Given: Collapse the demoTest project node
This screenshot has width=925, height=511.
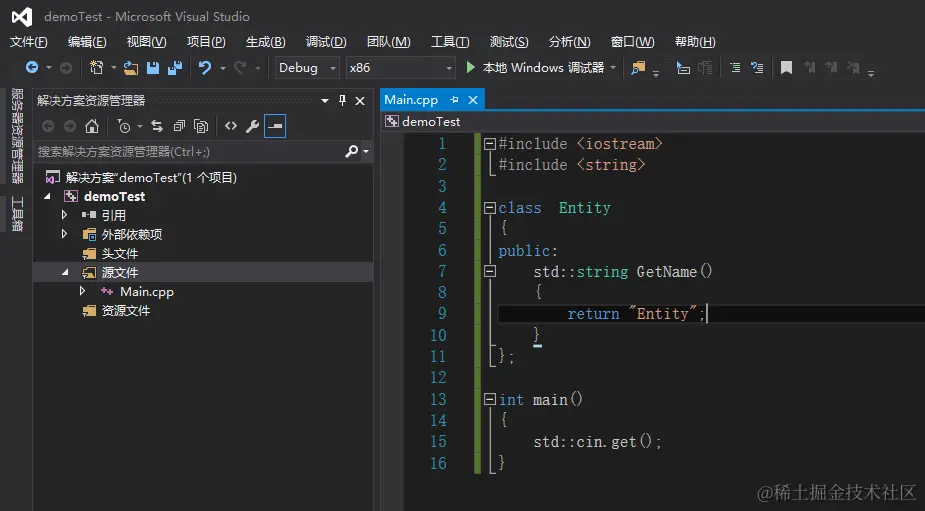Looking at the screenshot, I should coord(48,196).
